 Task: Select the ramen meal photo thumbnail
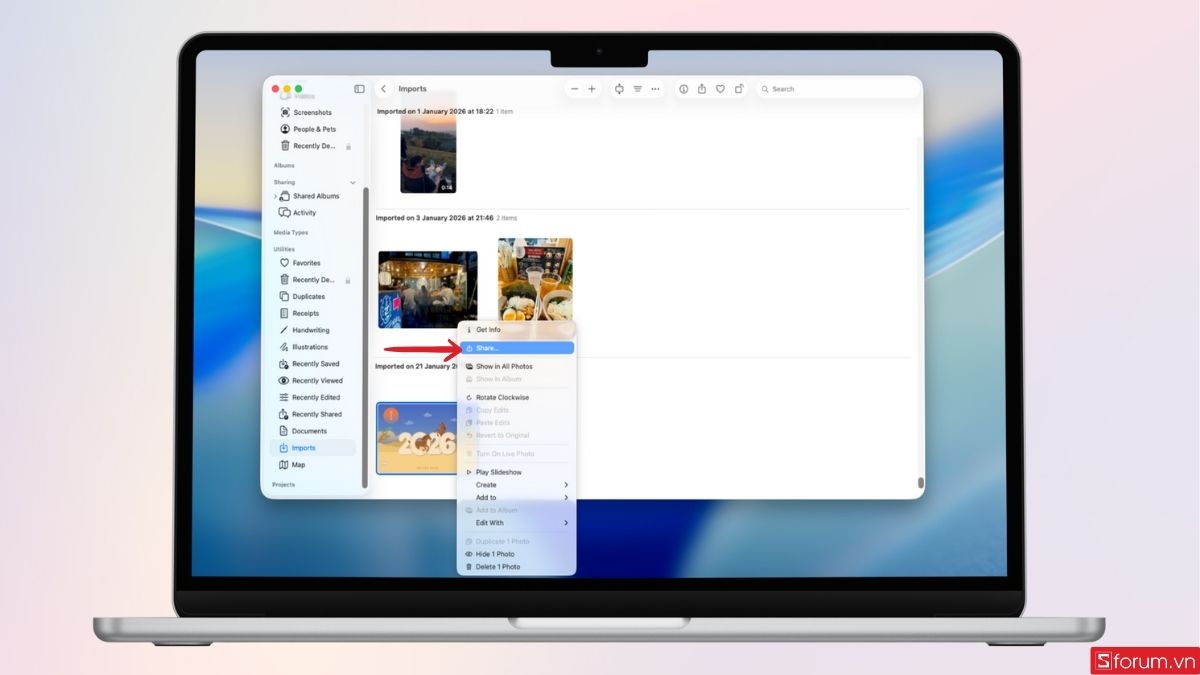pos(535,280)
